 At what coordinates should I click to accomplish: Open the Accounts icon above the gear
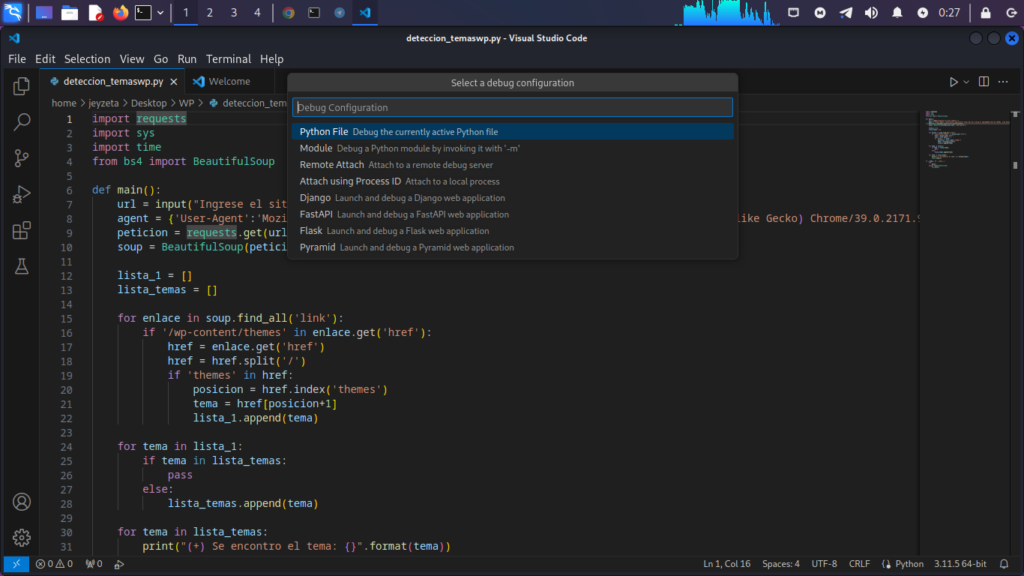tap(20, 501)
